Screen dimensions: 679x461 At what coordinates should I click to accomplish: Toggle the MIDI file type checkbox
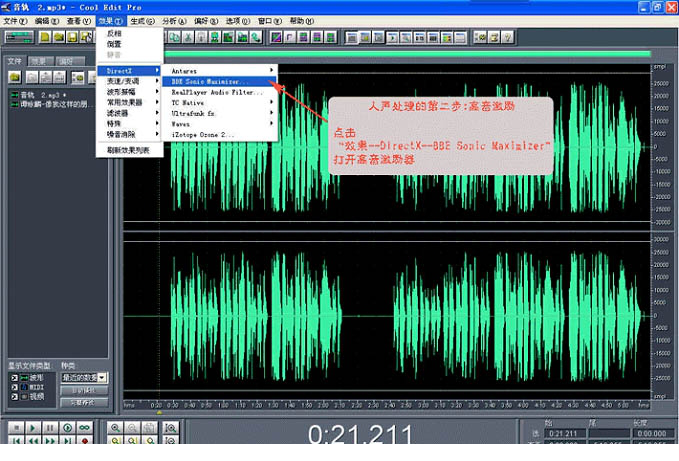[x=14, y=387]
